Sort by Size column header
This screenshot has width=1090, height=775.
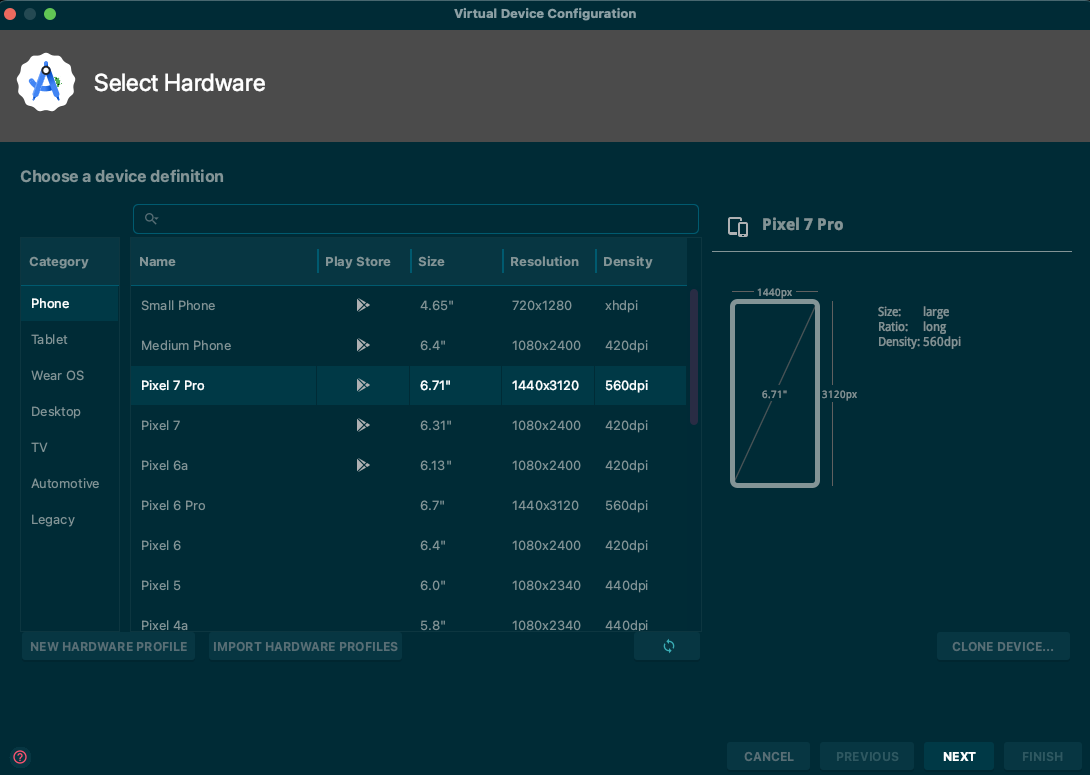tap(457, 262)
